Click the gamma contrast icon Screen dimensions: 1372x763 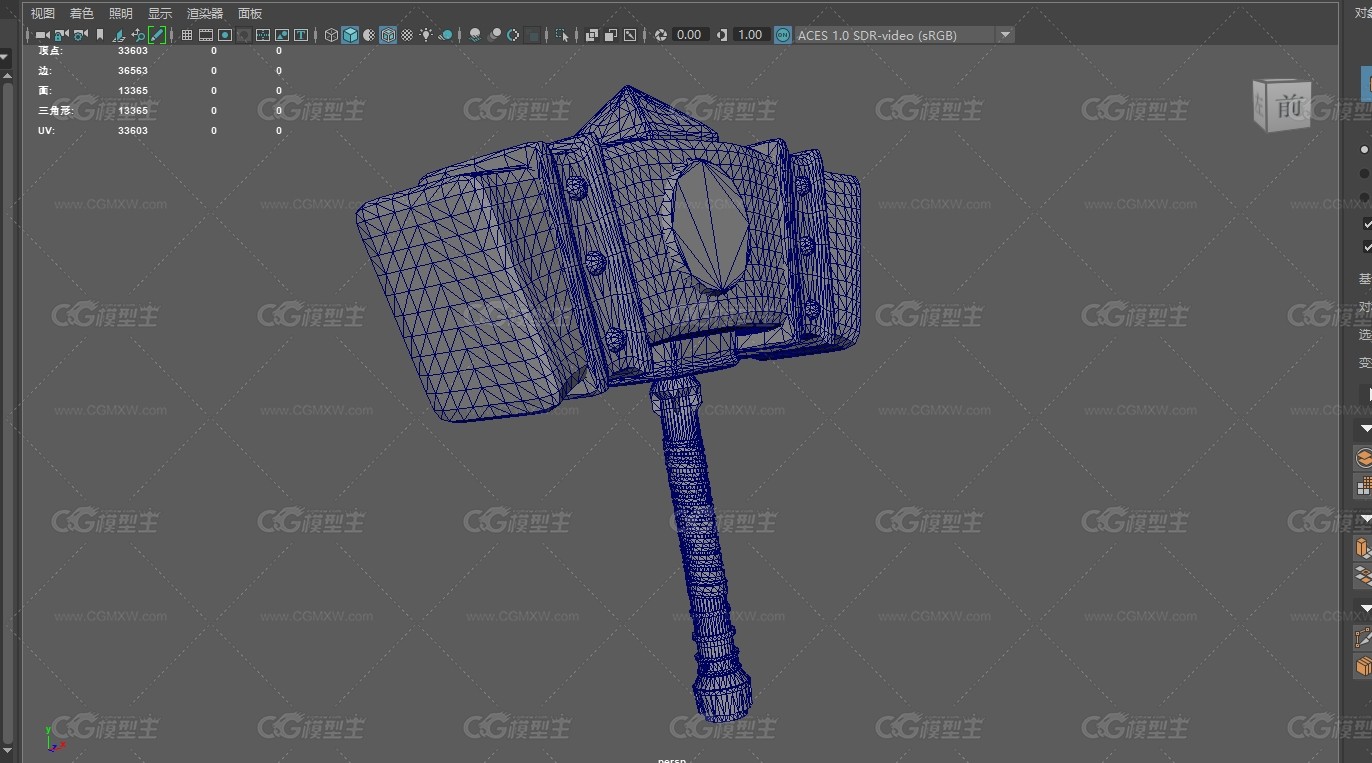click(721, 35)
